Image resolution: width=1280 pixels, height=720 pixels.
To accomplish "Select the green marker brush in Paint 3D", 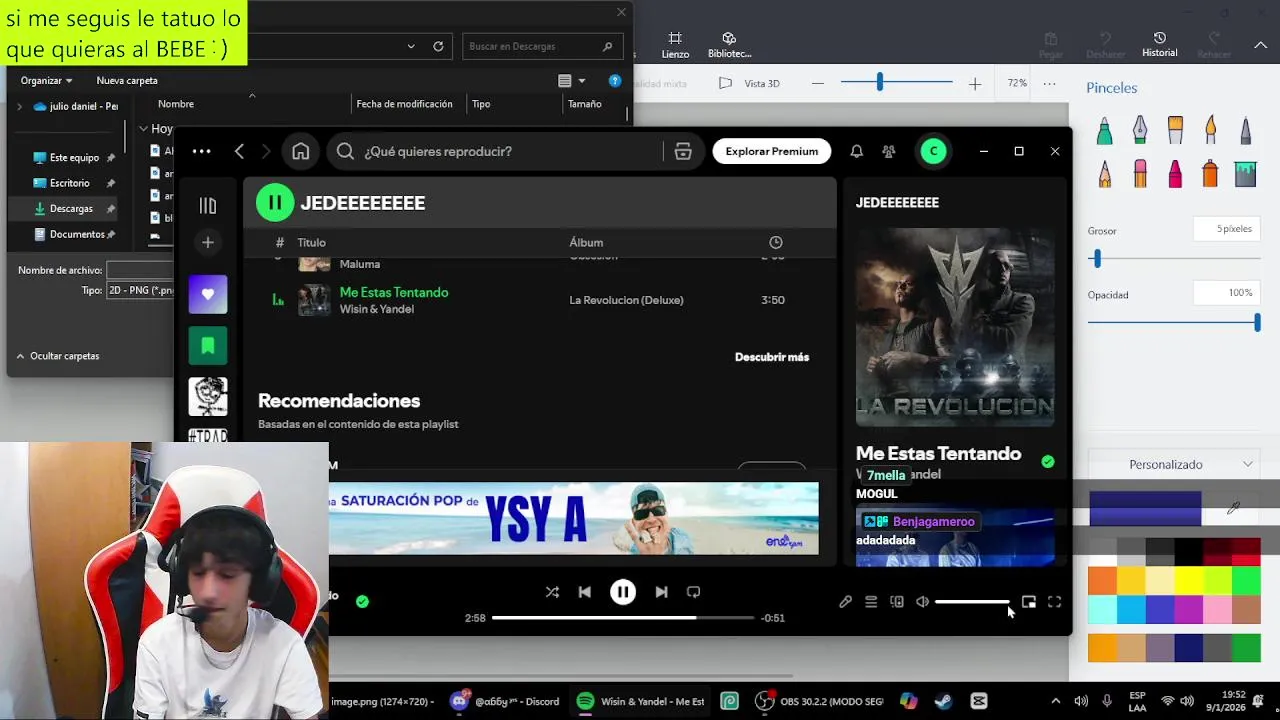I will pyautogui.click(x=1104, y=131).
